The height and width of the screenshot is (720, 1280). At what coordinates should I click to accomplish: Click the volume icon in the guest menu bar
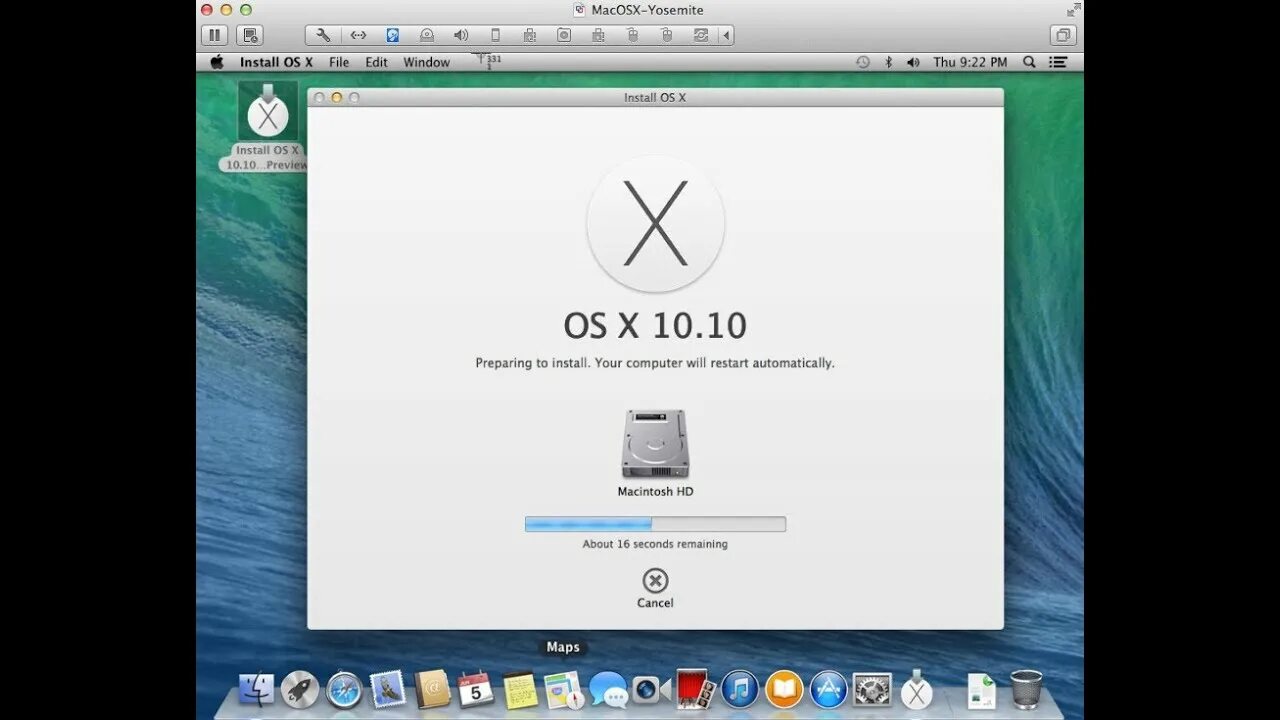(x=913, y=62)
